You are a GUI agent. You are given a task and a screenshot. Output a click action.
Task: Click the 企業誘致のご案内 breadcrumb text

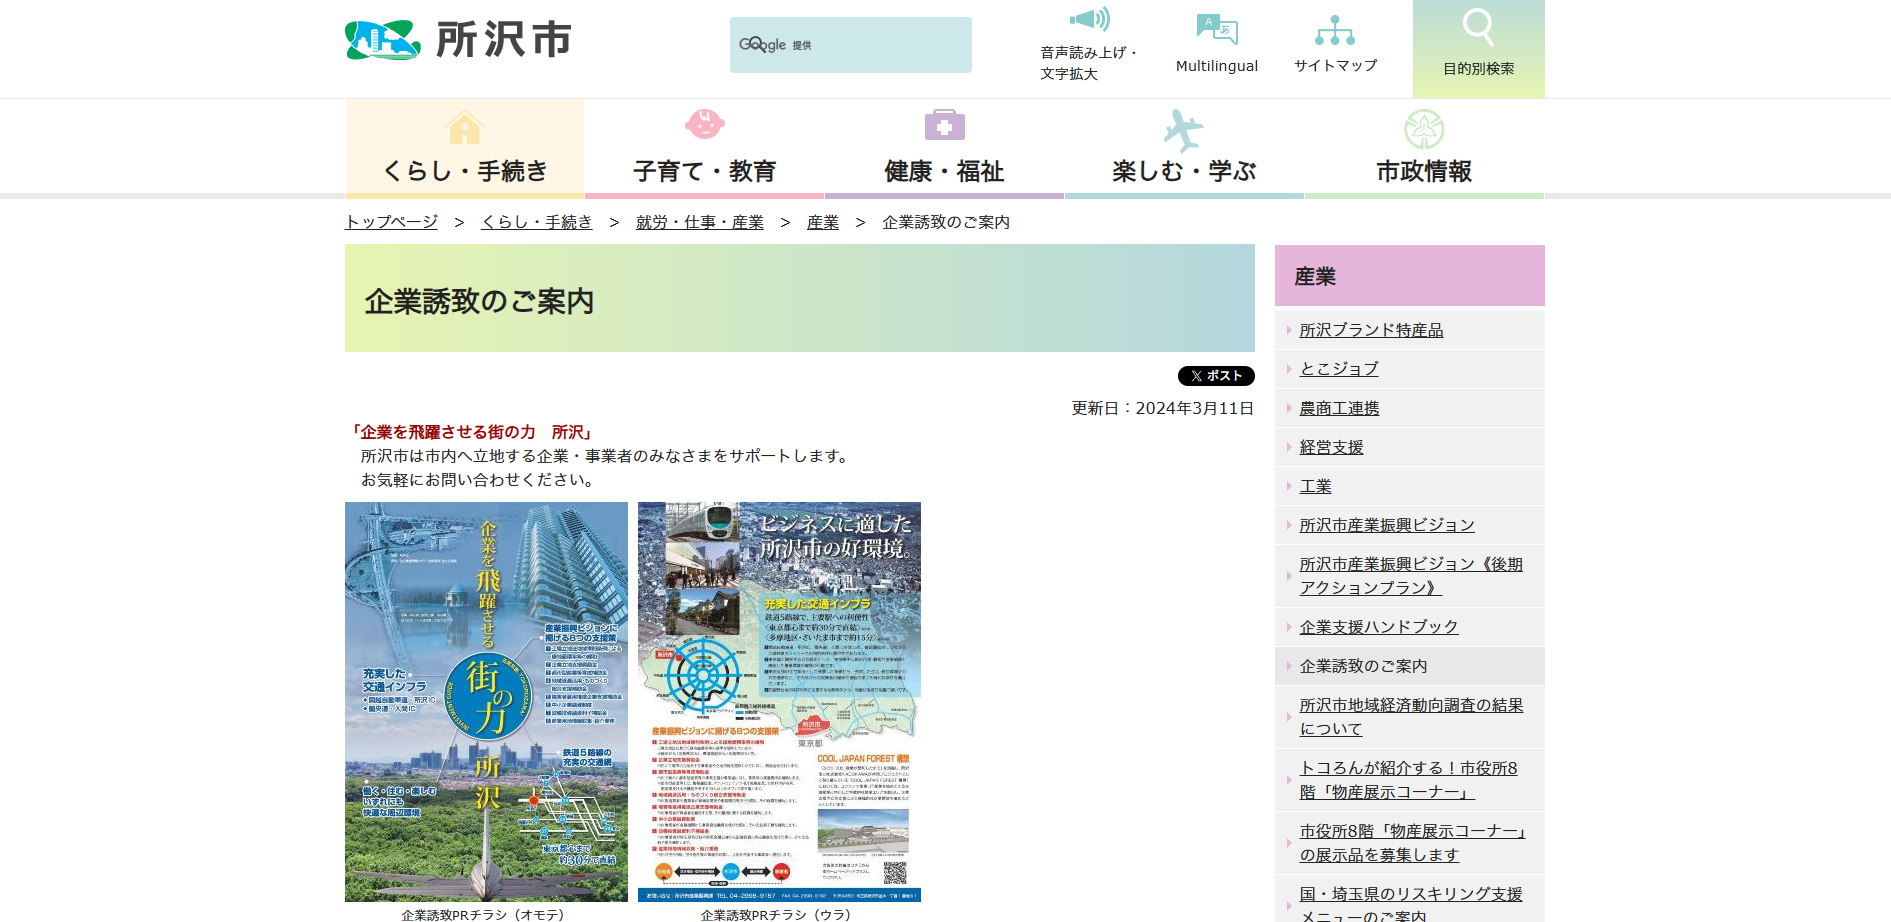pyautogui.click(x=946, y=222)
